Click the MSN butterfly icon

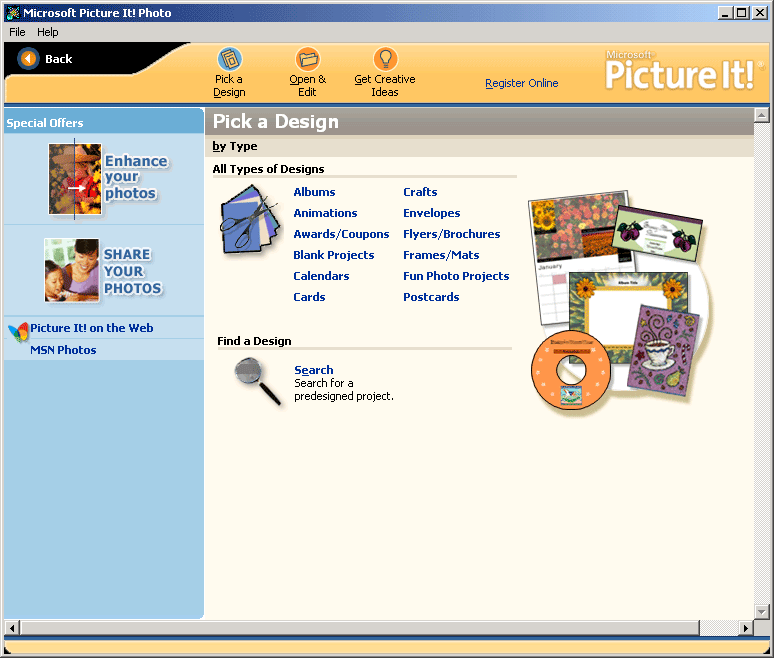click(17, 332)
